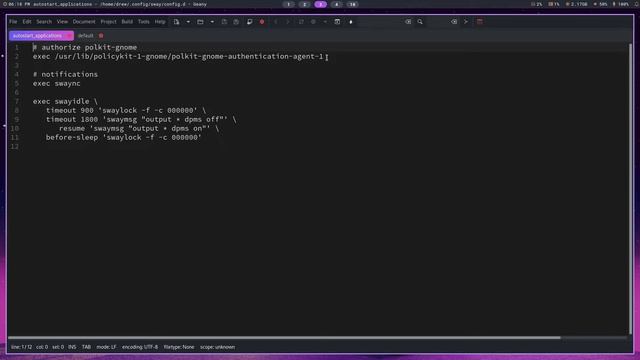Click the polkit-gnome-authentication-agent-1 exec line
This screenshot has height=360, width=640.
(x=178, y=56)
